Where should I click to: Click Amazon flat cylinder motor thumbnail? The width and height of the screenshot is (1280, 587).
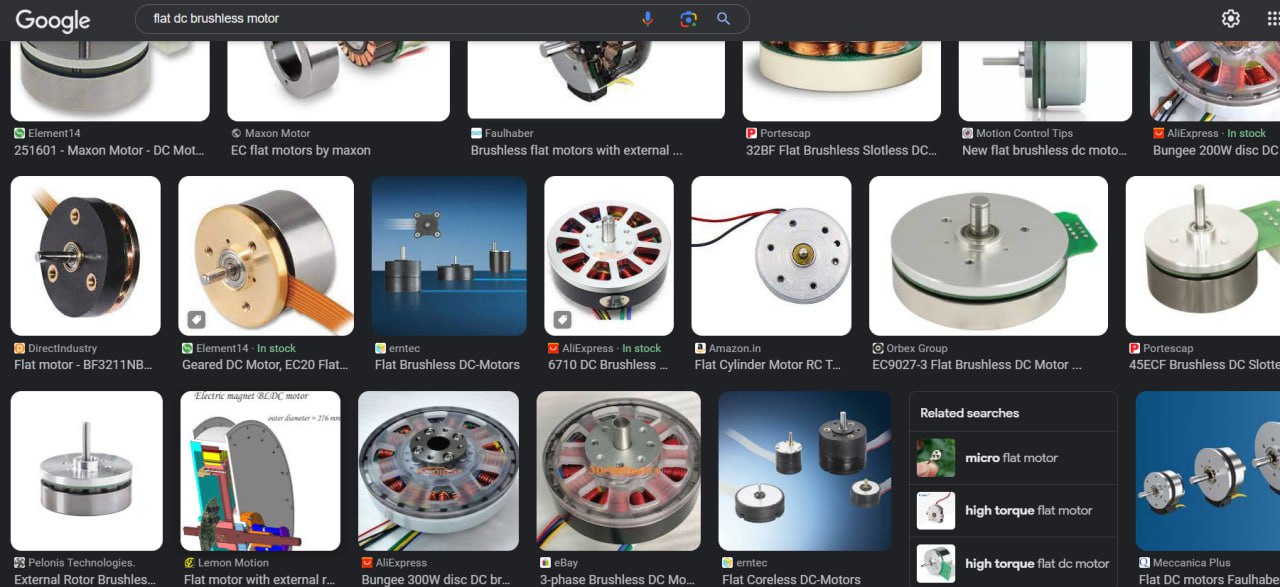point(771,256)
